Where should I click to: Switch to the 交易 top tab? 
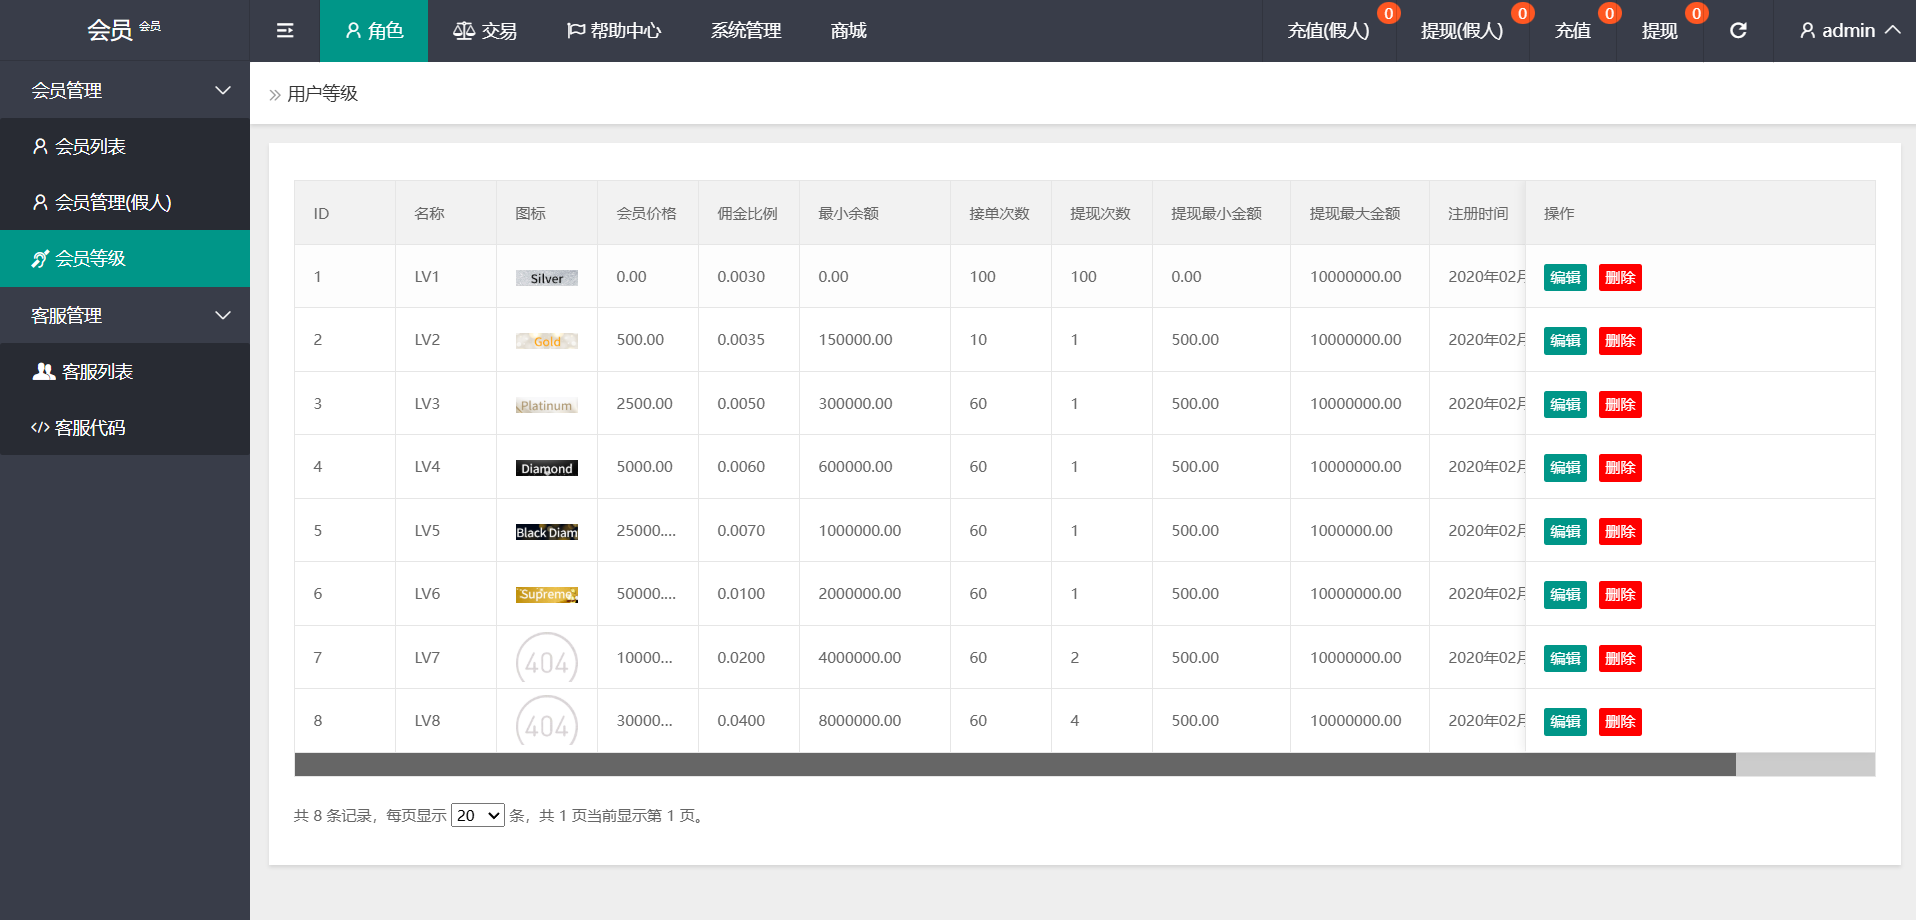[485, 31]
